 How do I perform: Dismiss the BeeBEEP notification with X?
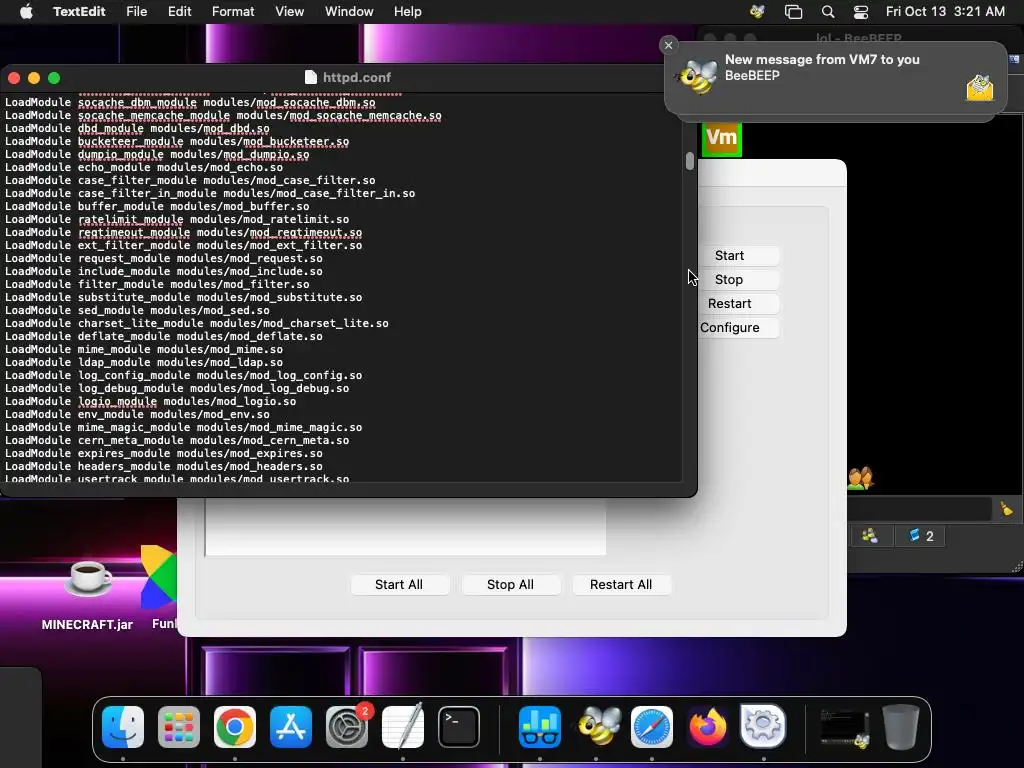coord(668,45)
